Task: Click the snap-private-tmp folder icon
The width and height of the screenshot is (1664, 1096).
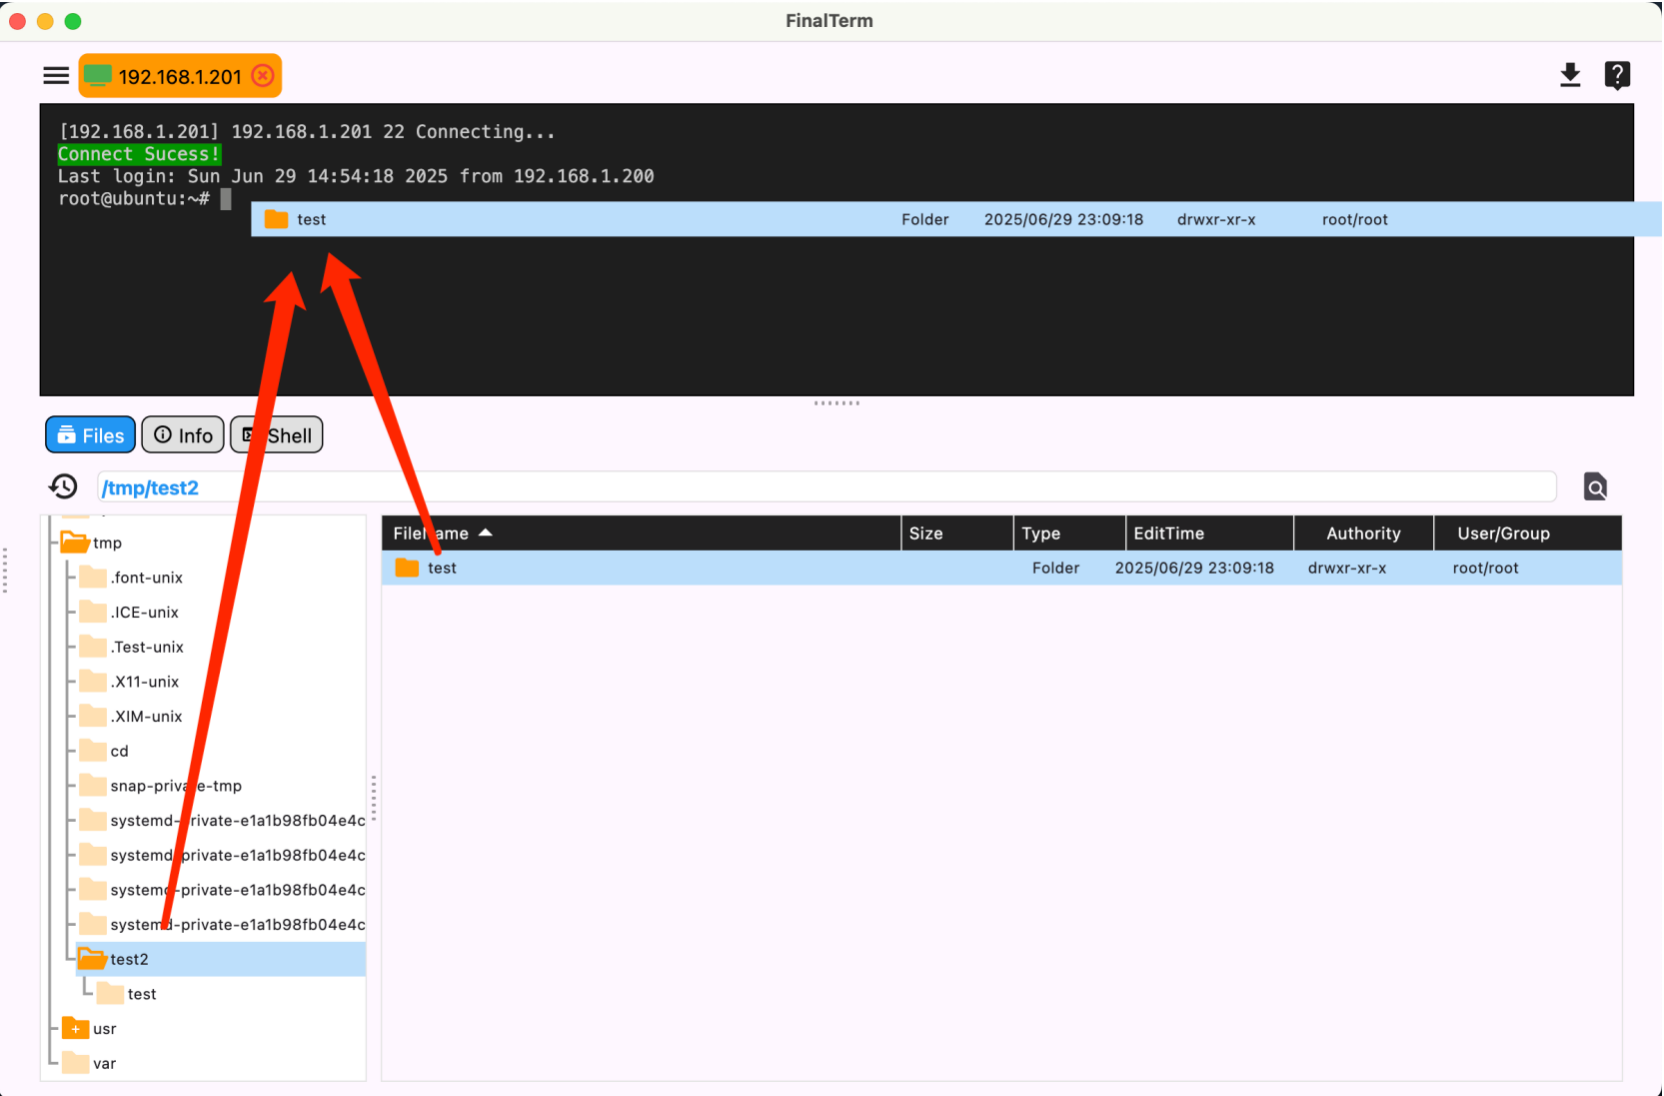Action: [93, 785]
